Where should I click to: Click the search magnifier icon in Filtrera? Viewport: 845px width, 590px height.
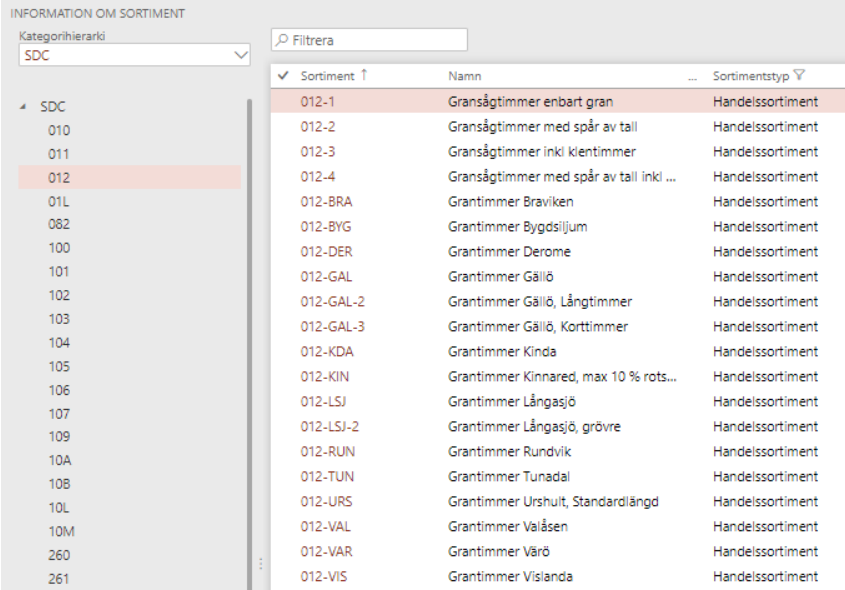tap(282, 40)
